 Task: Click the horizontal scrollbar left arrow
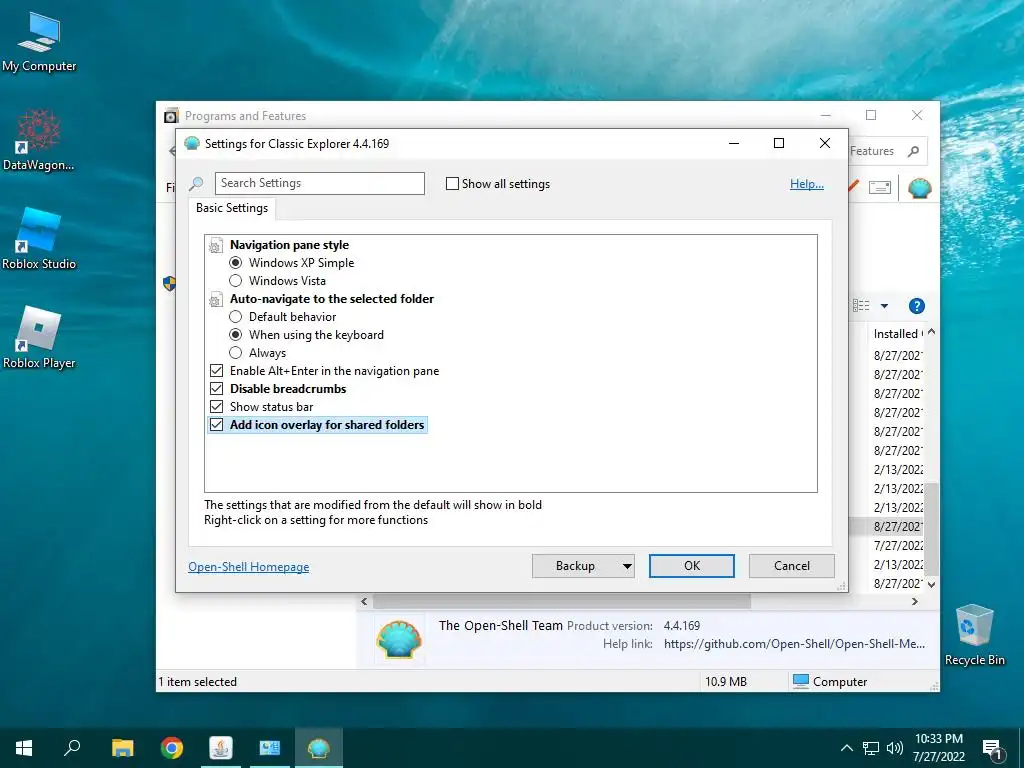(364, 601)
